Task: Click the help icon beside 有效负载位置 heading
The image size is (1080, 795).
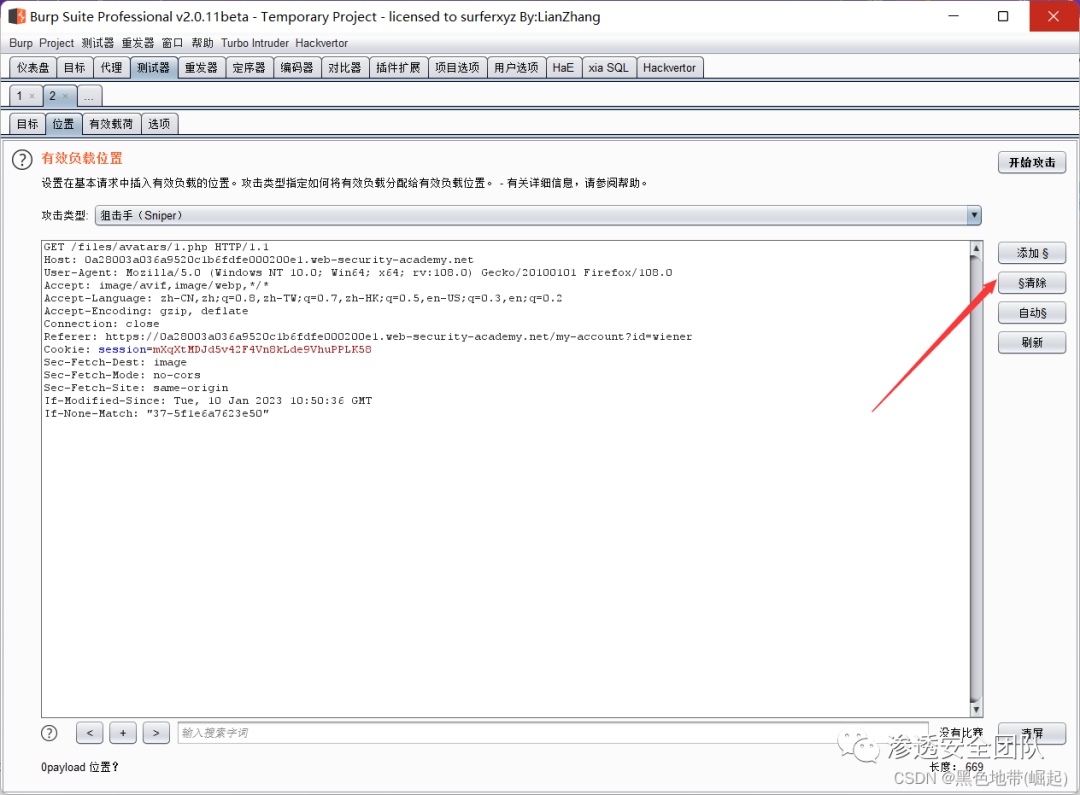Action: point(22,160)
